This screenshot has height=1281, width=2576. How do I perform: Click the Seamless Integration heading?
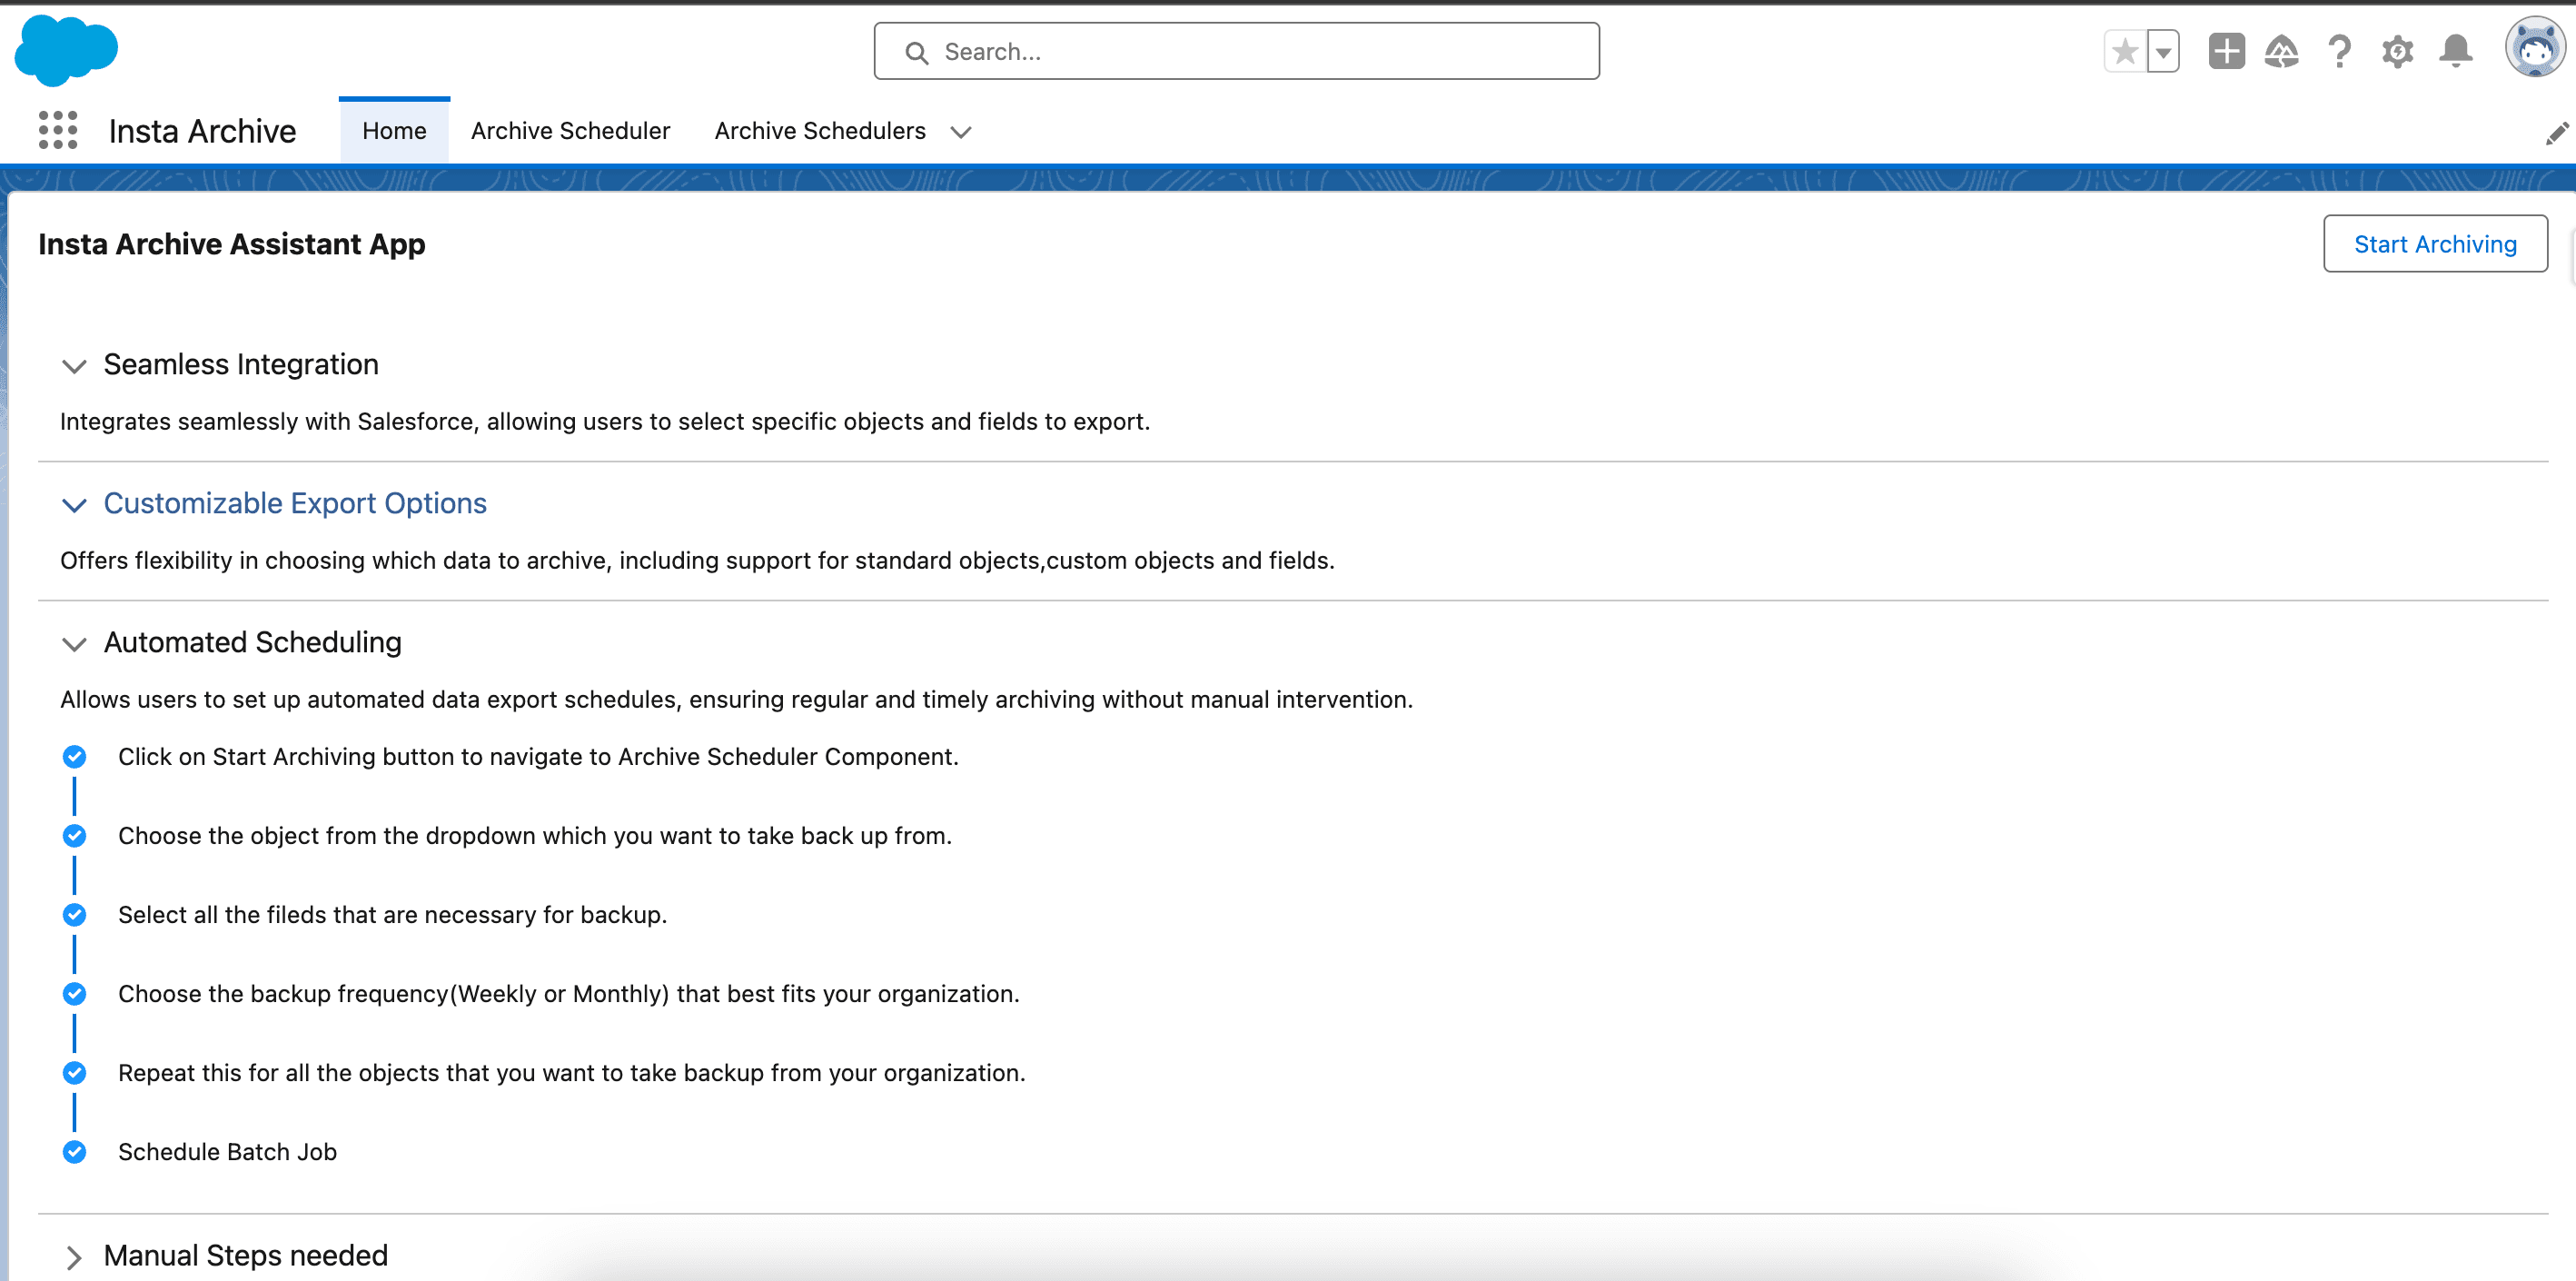pos(241,364)
